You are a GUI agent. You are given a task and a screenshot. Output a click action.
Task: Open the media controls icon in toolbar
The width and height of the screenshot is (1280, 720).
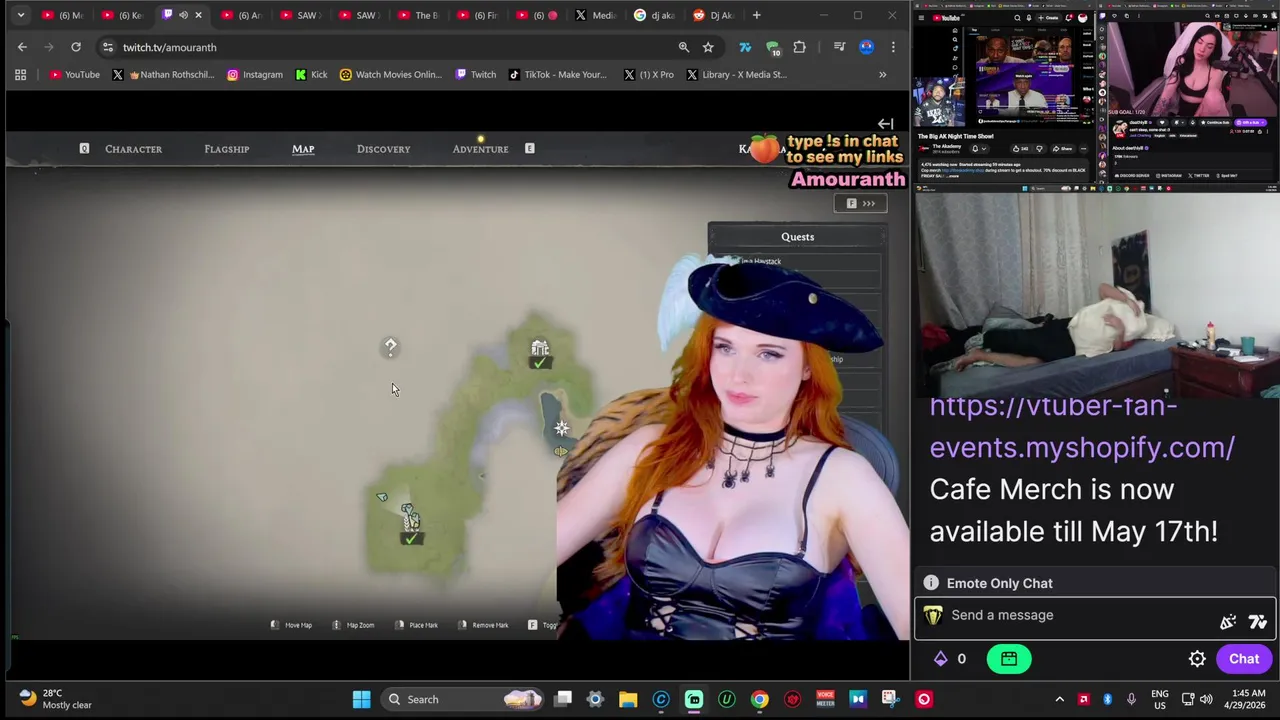[839, 47]
